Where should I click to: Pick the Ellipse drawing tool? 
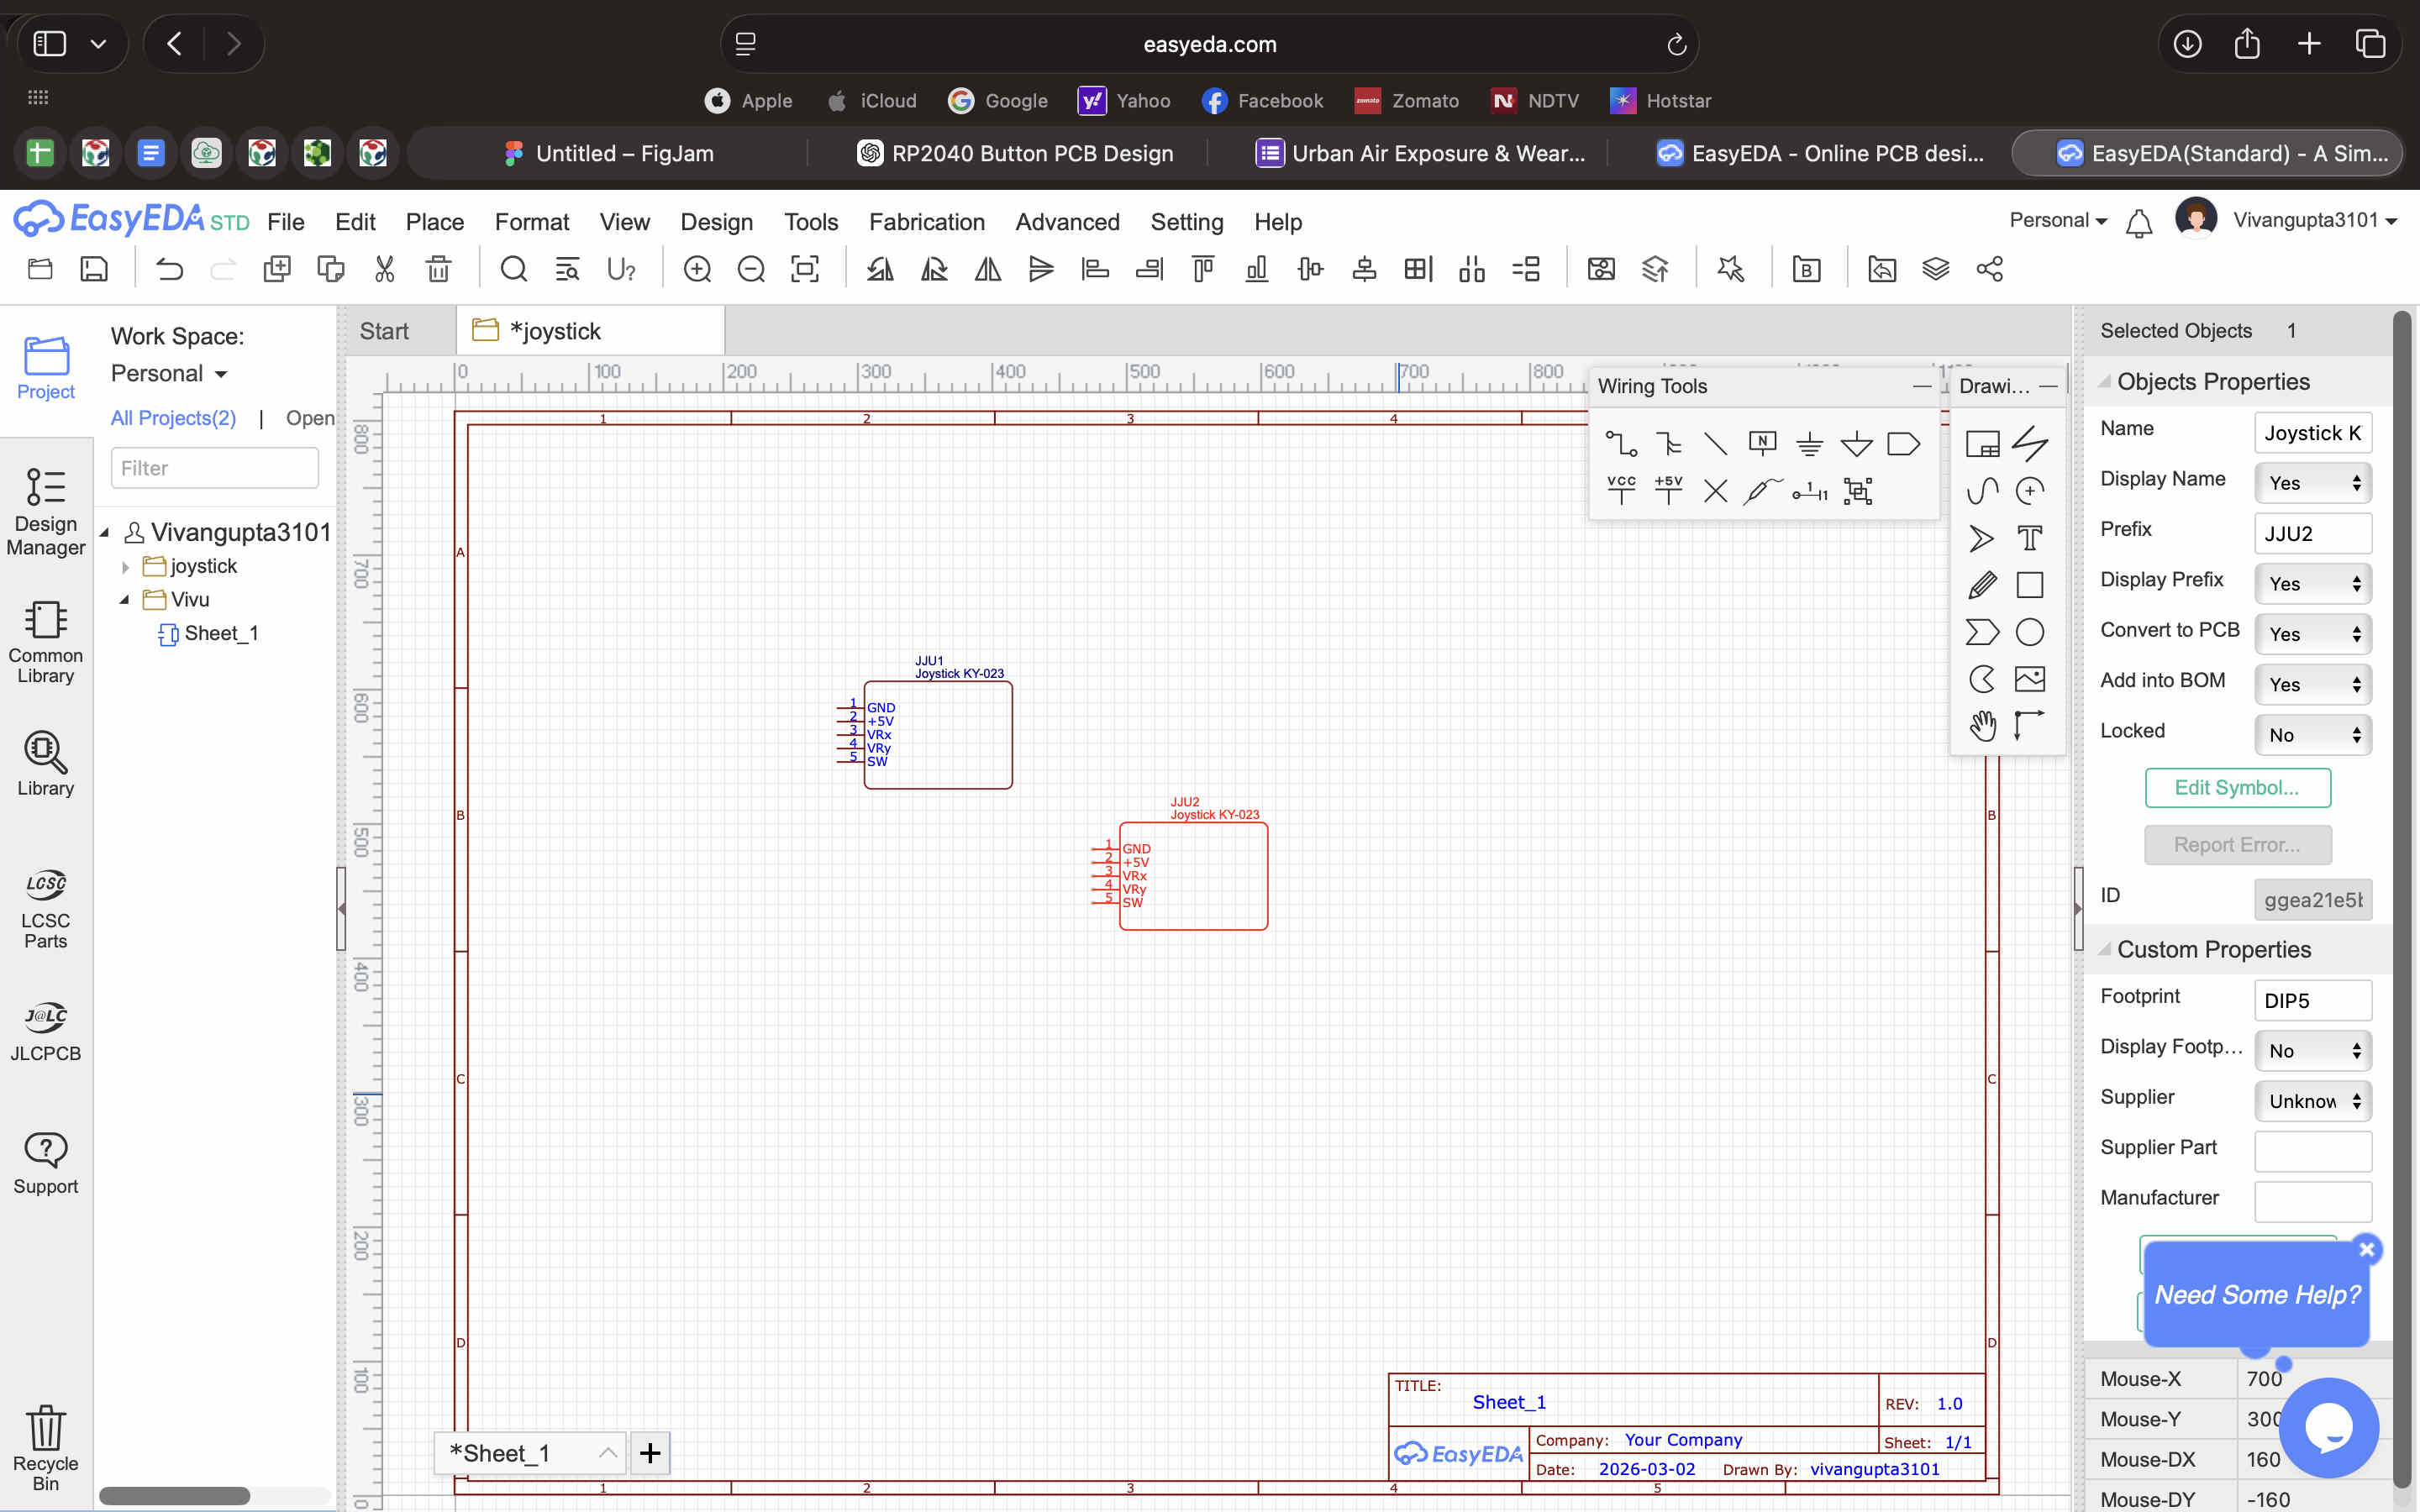click(2029, 632)
